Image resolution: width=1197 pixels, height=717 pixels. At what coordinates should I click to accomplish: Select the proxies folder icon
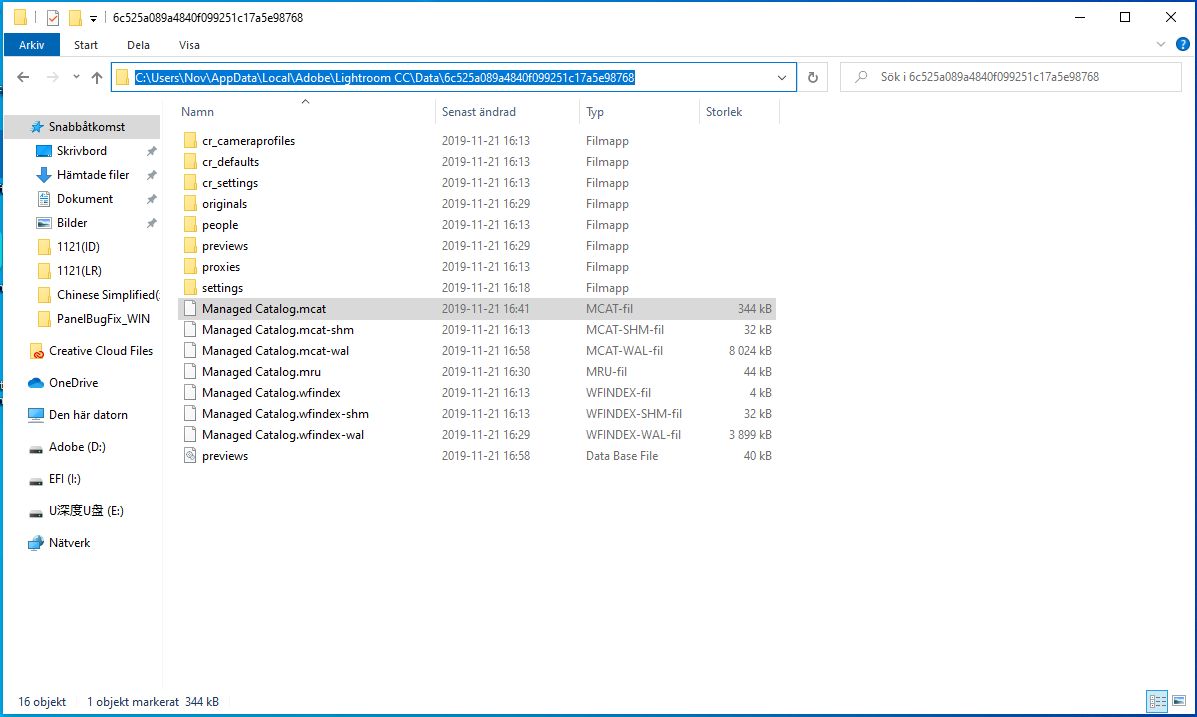[190, 266]
